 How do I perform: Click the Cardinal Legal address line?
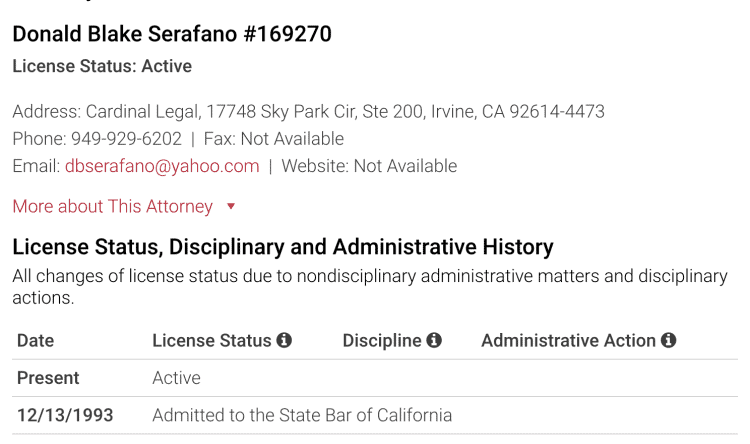[309, 111]
